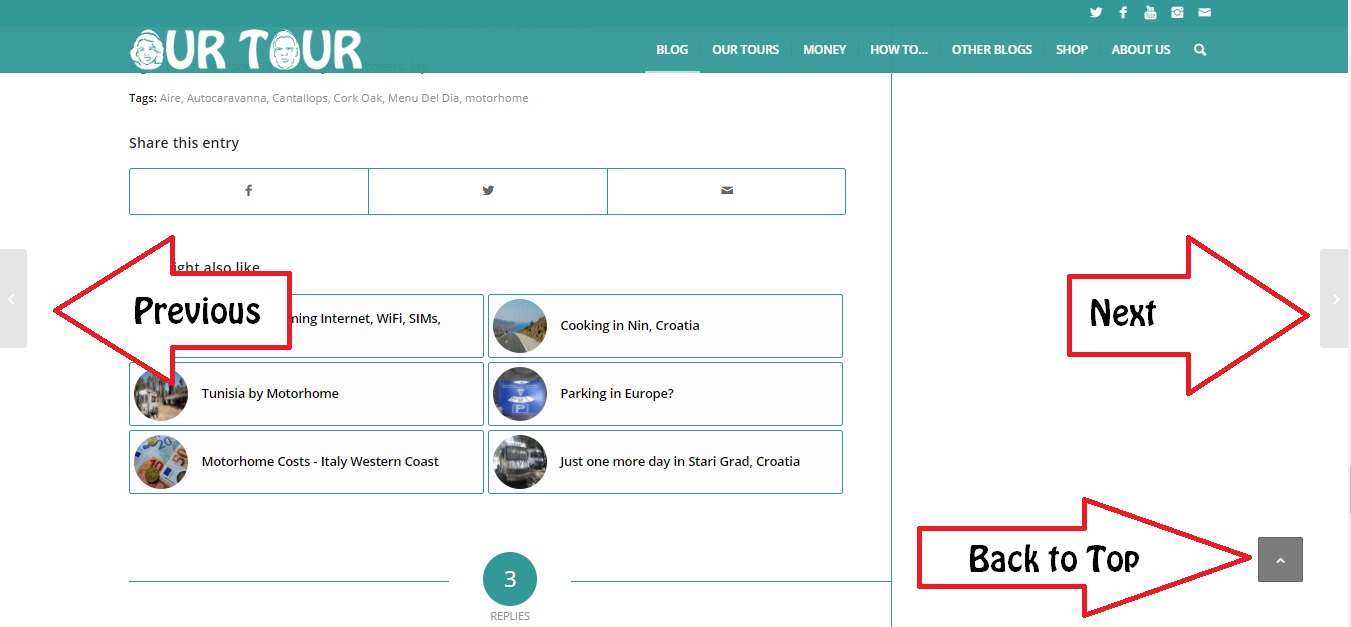
Task: Open the motorhome tag link
Action: [x=496, y=97]
